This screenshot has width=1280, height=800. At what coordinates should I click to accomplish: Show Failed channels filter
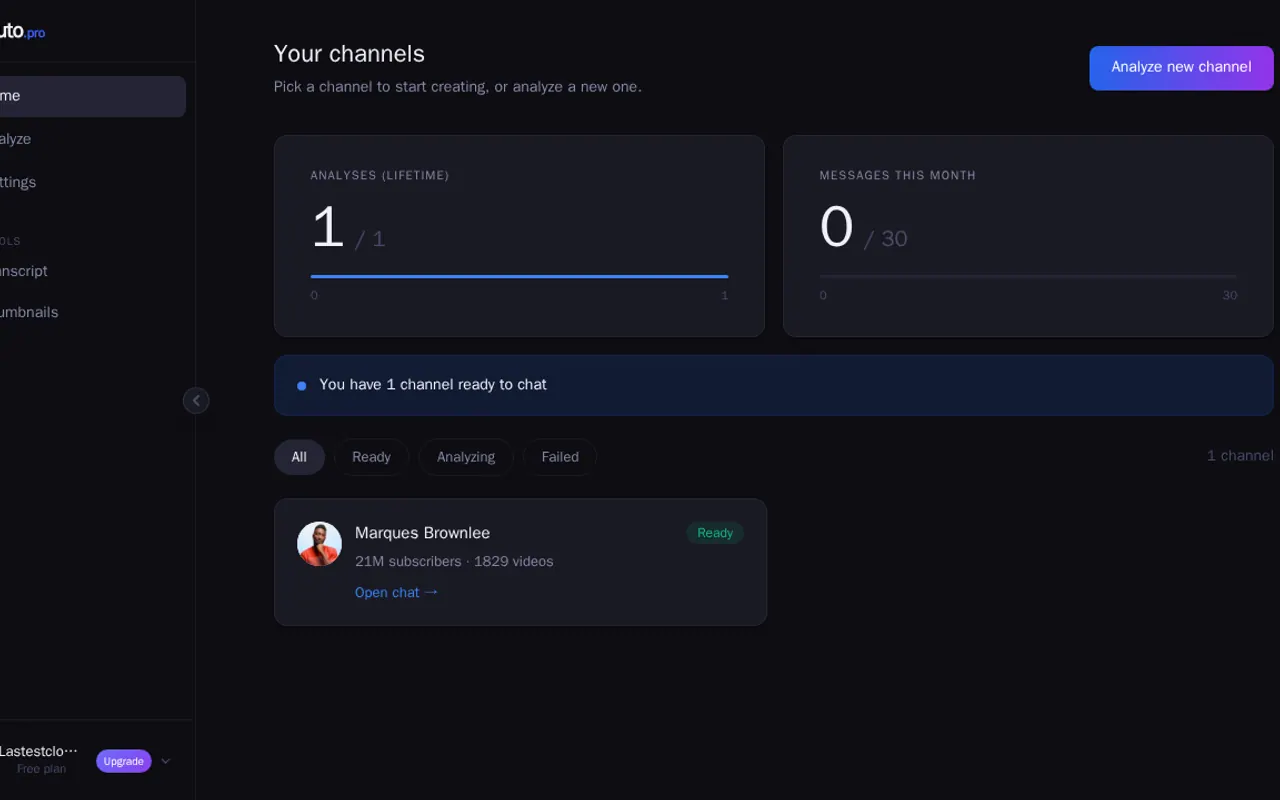[x=560, y=457]
